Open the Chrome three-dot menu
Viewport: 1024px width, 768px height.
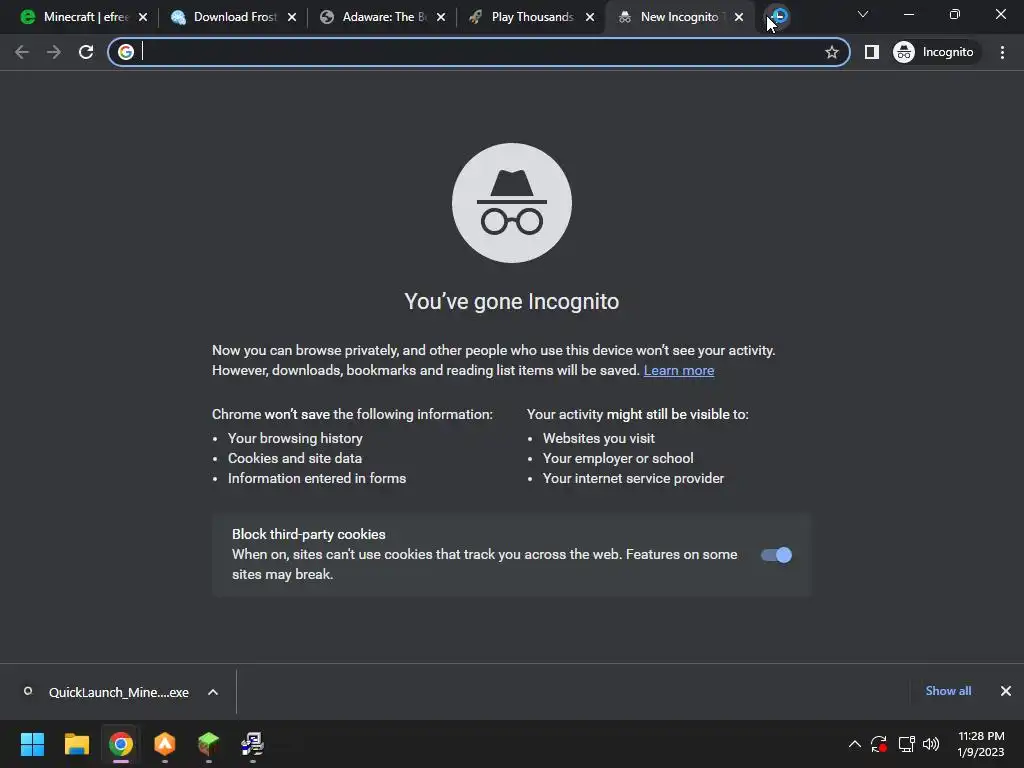point(1002,52)
